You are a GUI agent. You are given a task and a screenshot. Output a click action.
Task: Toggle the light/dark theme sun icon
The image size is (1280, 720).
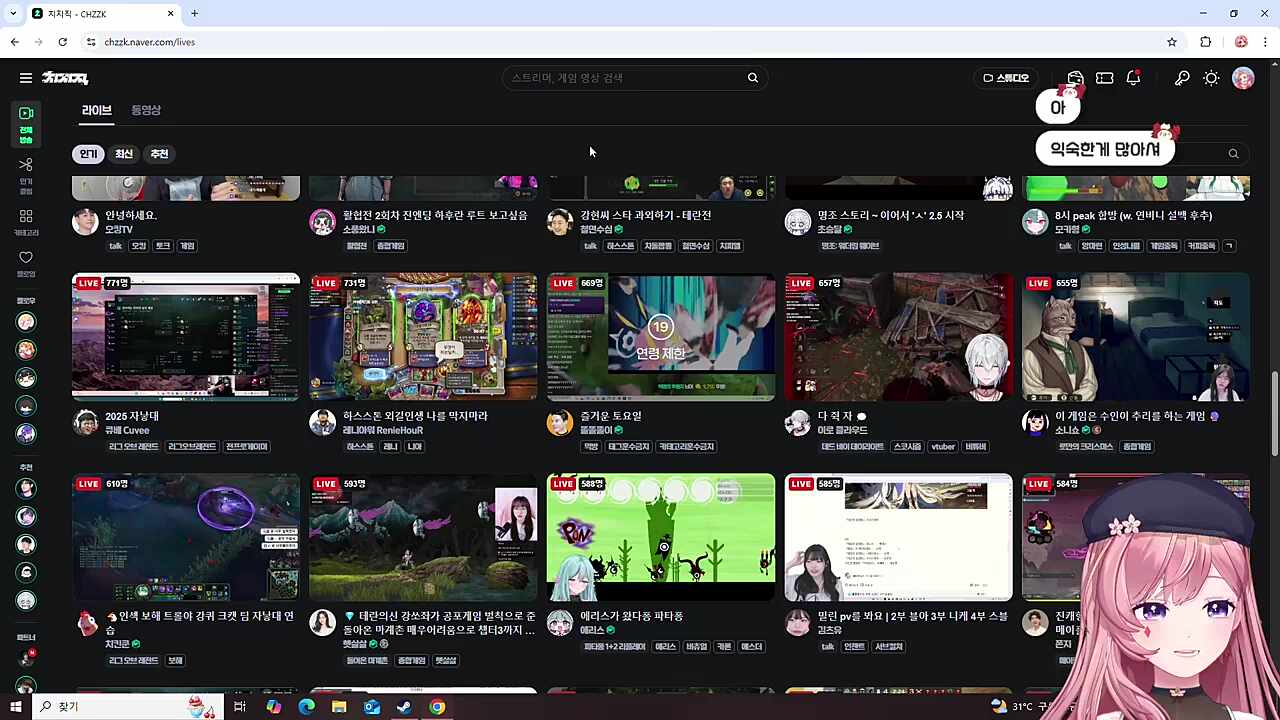pos(1211,78)
